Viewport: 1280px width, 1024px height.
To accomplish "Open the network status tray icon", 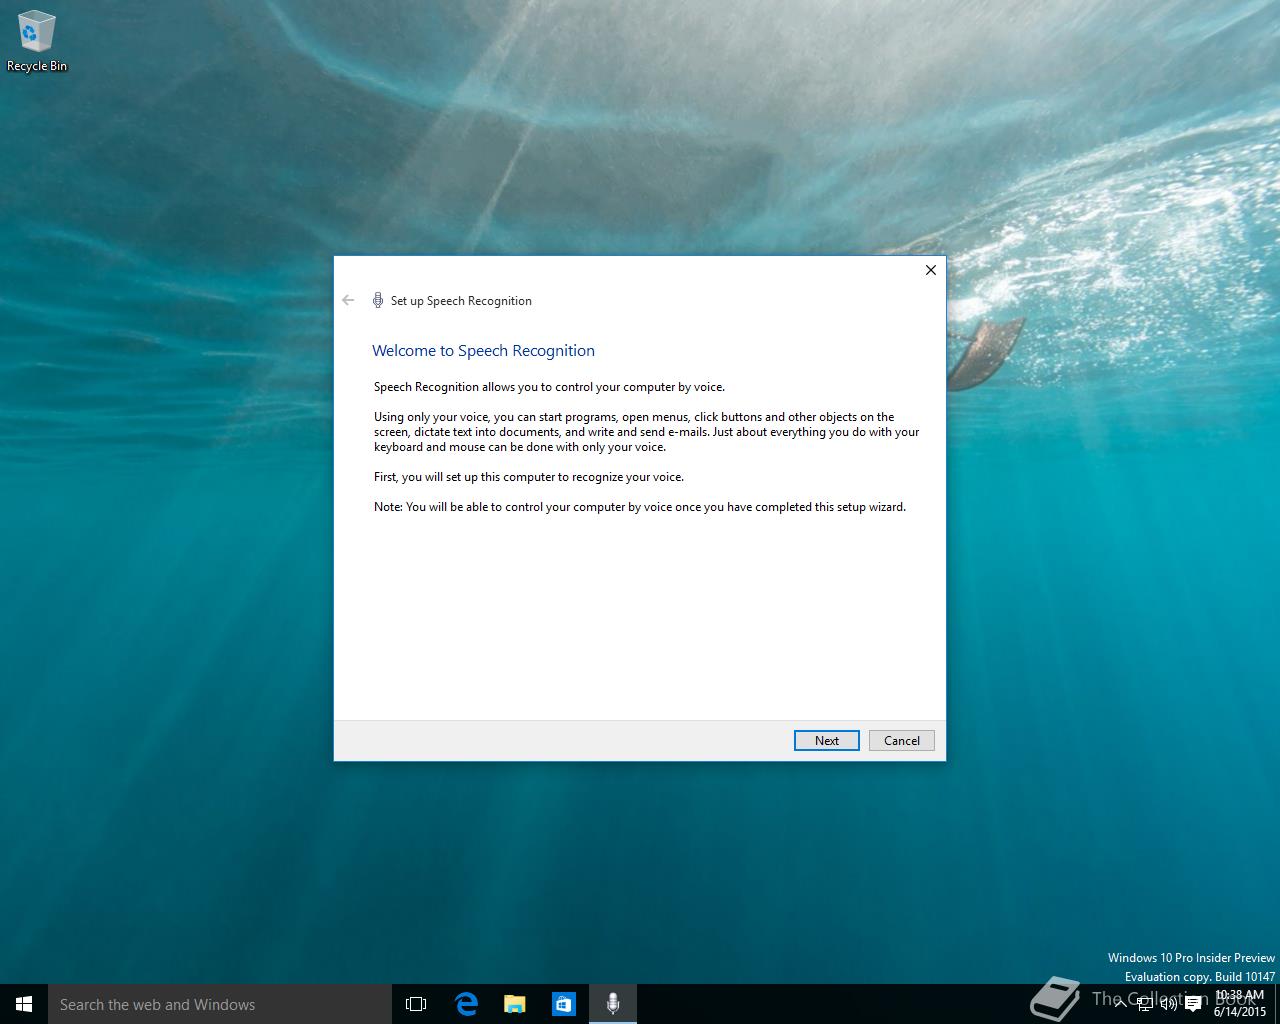I will pyautogui.click(x=1145, y=1003).
